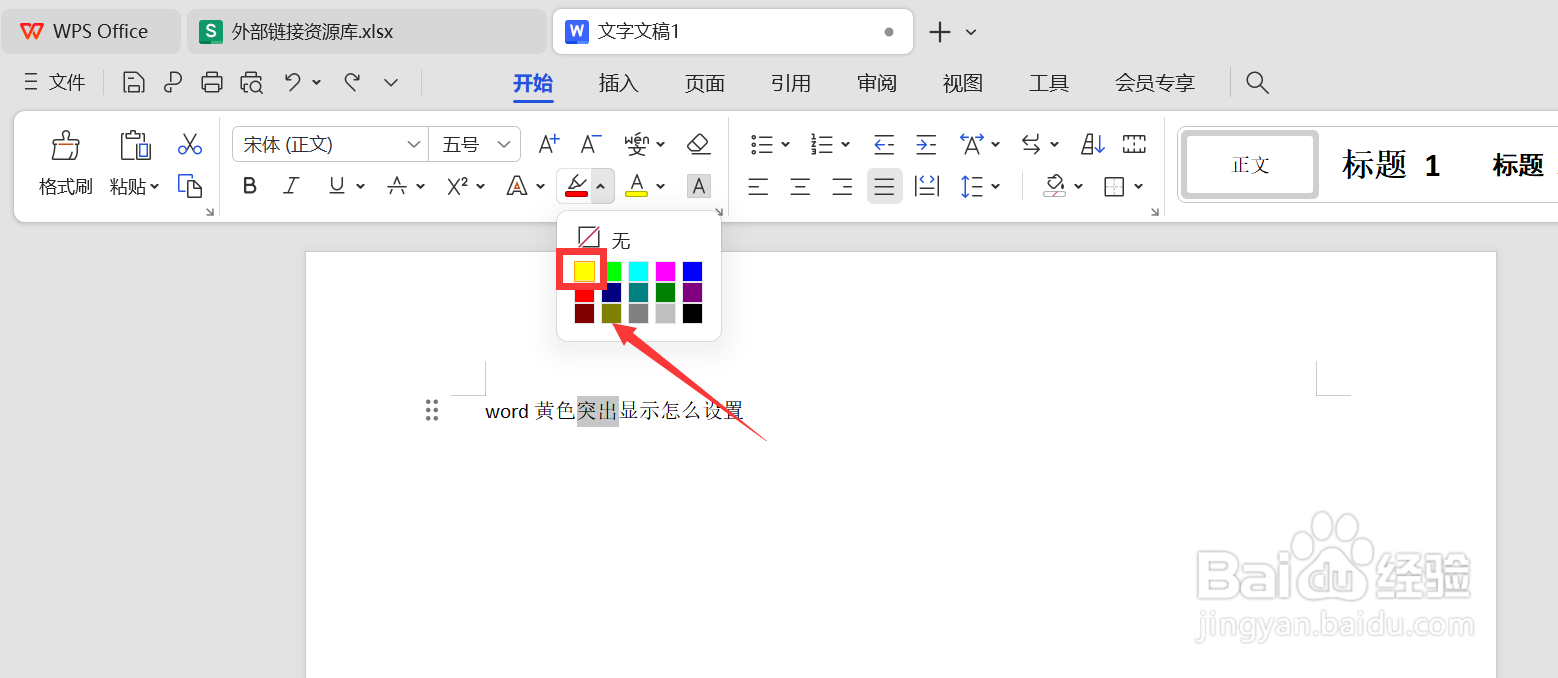Switch to the 插入 ribbon tab
This screenshot has height=678, width=1558.
click(618, 83)
